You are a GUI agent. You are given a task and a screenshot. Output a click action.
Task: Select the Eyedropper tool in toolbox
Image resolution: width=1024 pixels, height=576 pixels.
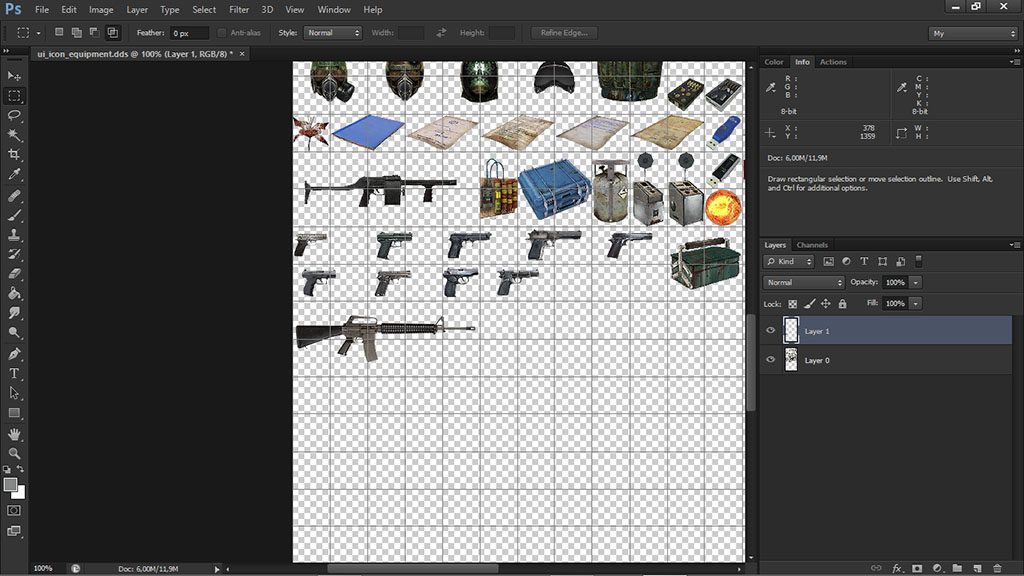click(14, 174)
